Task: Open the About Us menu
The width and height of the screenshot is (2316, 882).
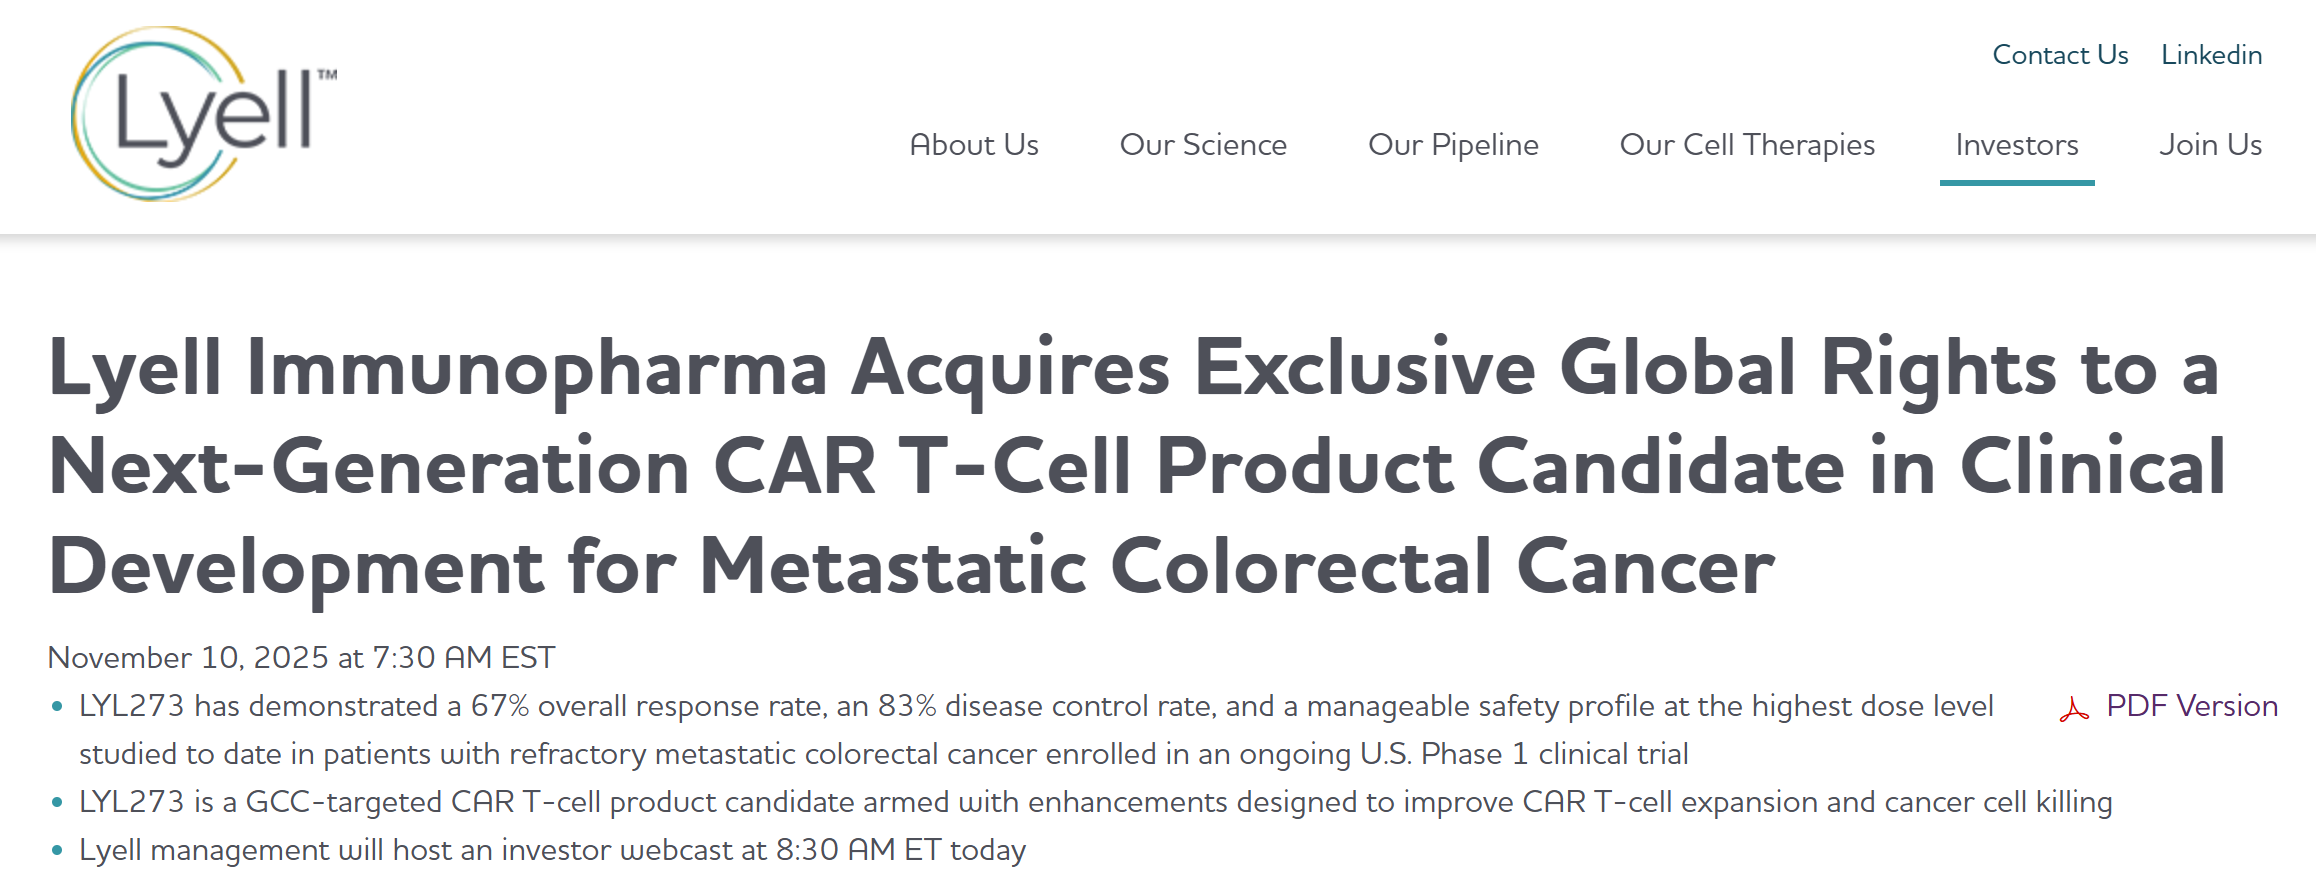Action: point(974,145)
